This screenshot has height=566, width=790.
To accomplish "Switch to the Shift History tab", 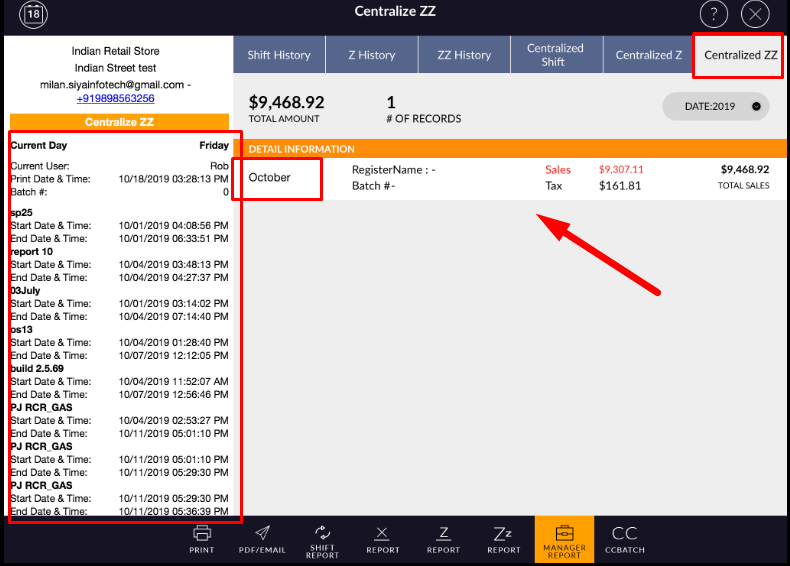I will (x=279, y=55).
